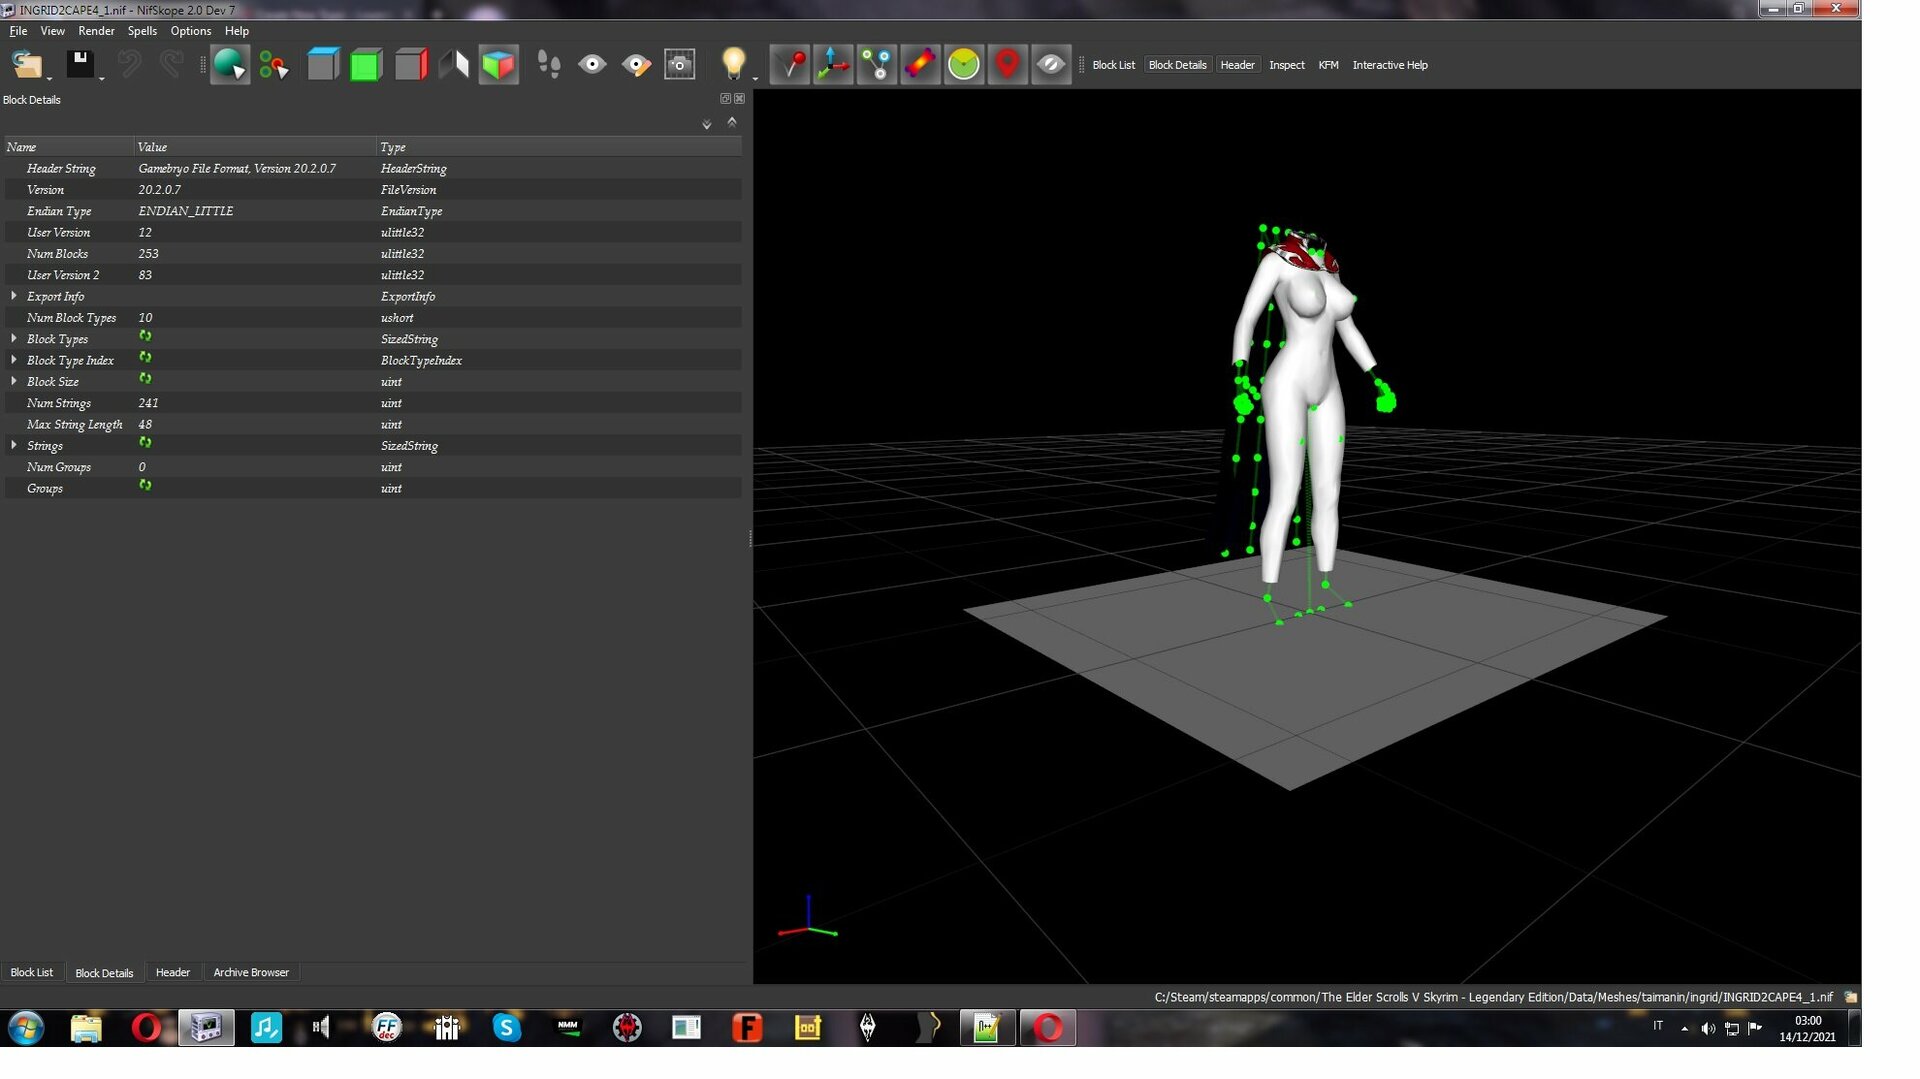The image size is (1920, 1079).
Task: Click refresh icon in Block Size row
Action: click(x=145, y=379)
